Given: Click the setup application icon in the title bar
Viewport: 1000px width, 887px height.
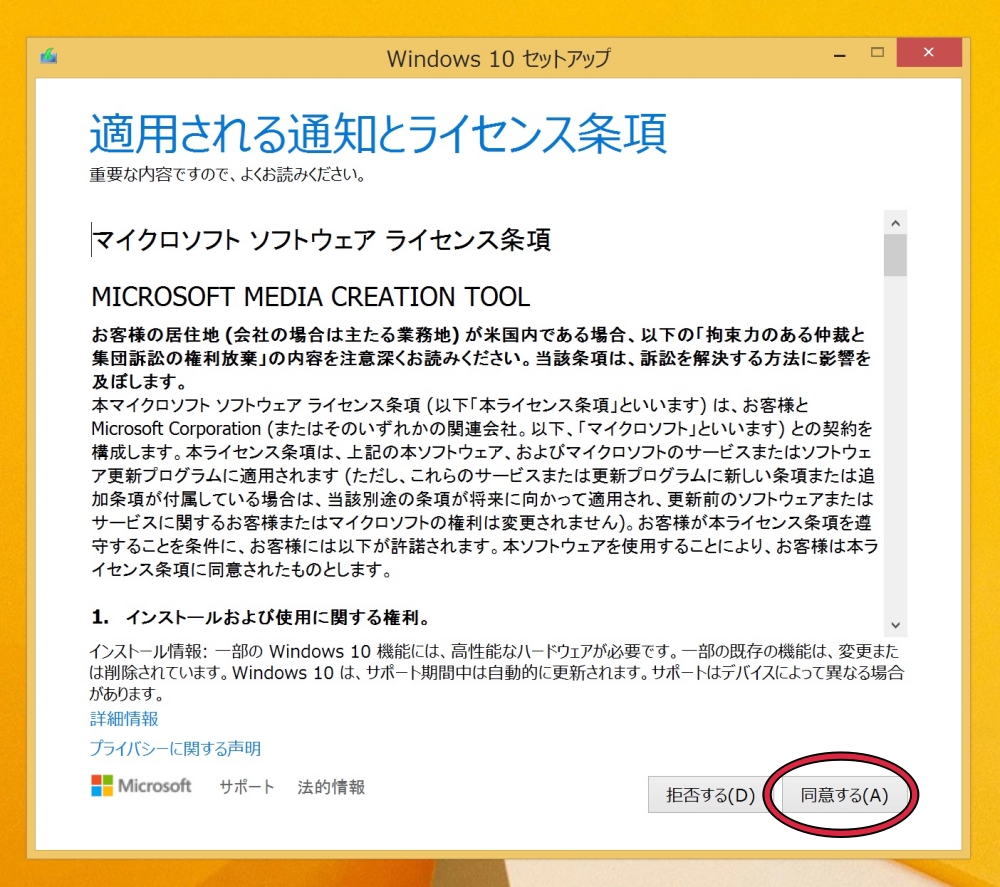Looking at the screenshot, I should coord(47,57).
